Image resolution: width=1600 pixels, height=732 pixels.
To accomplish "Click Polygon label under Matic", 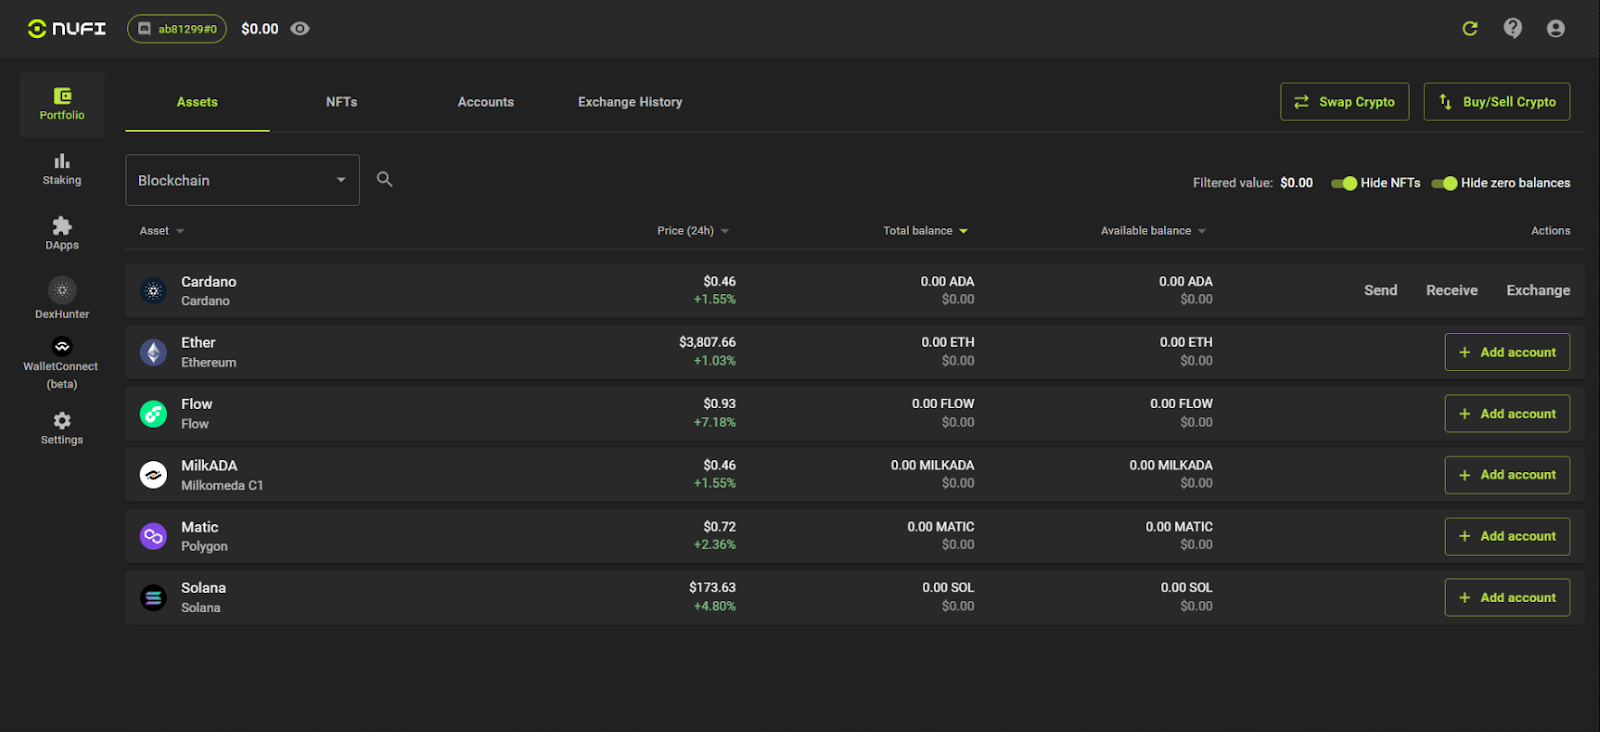I will pyautogui.click(x=204, y=546).
